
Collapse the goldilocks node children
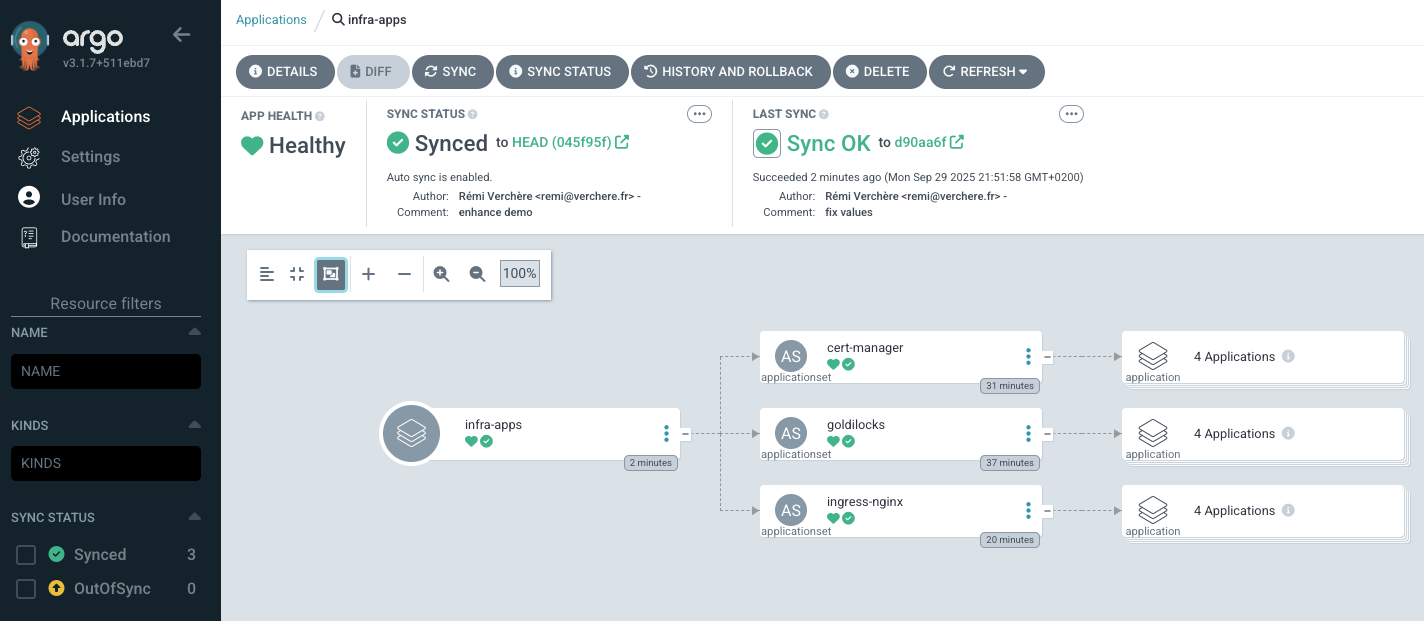tap(1047, 433)
